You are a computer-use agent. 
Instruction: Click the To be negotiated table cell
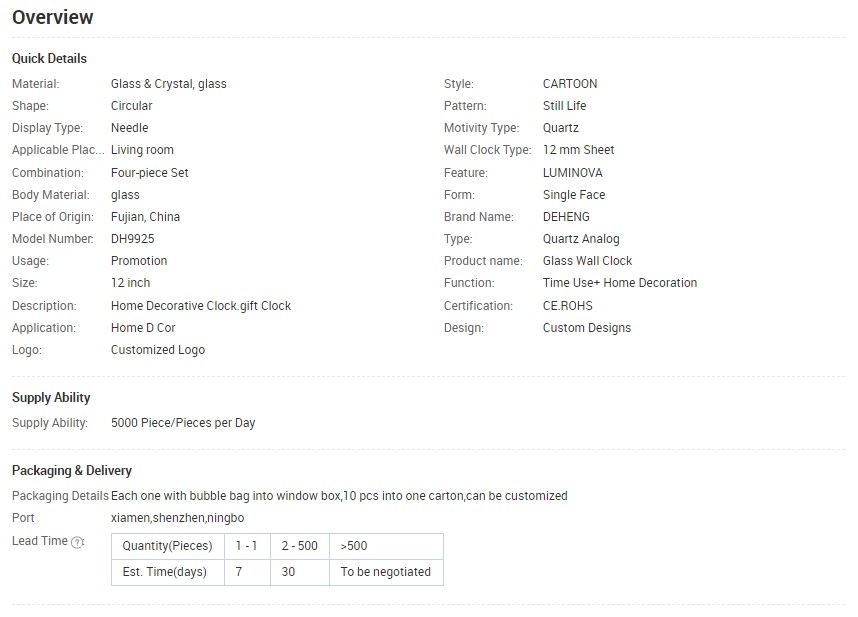(x=386, y=572)
